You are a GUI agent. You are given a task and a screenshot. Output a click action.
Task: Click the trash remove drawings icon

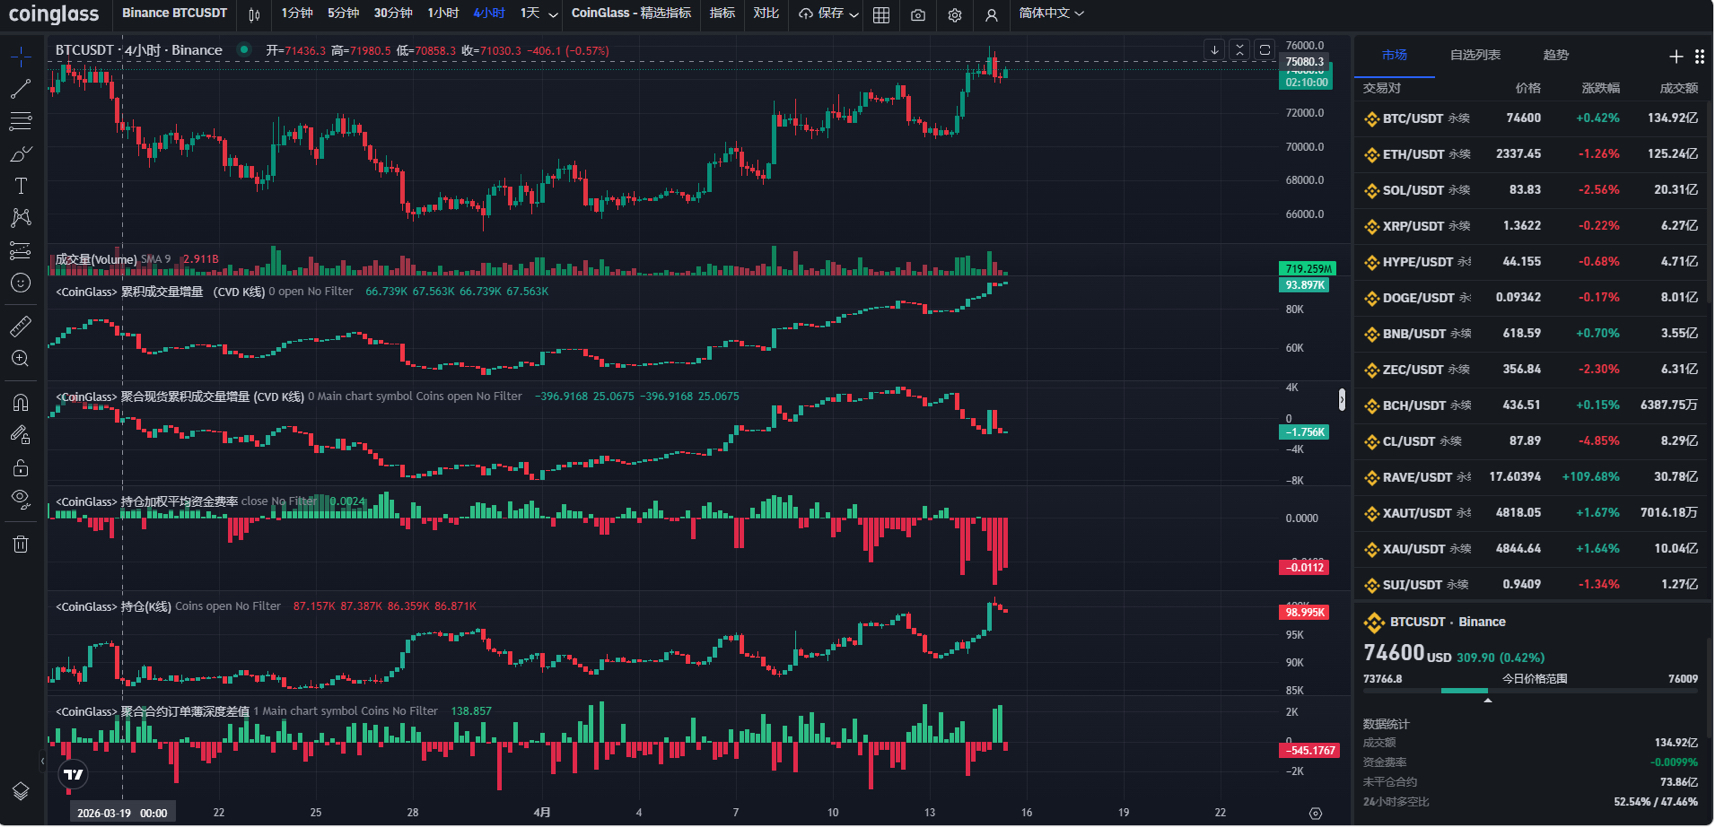pyautogui.click(x=20, y=544)
